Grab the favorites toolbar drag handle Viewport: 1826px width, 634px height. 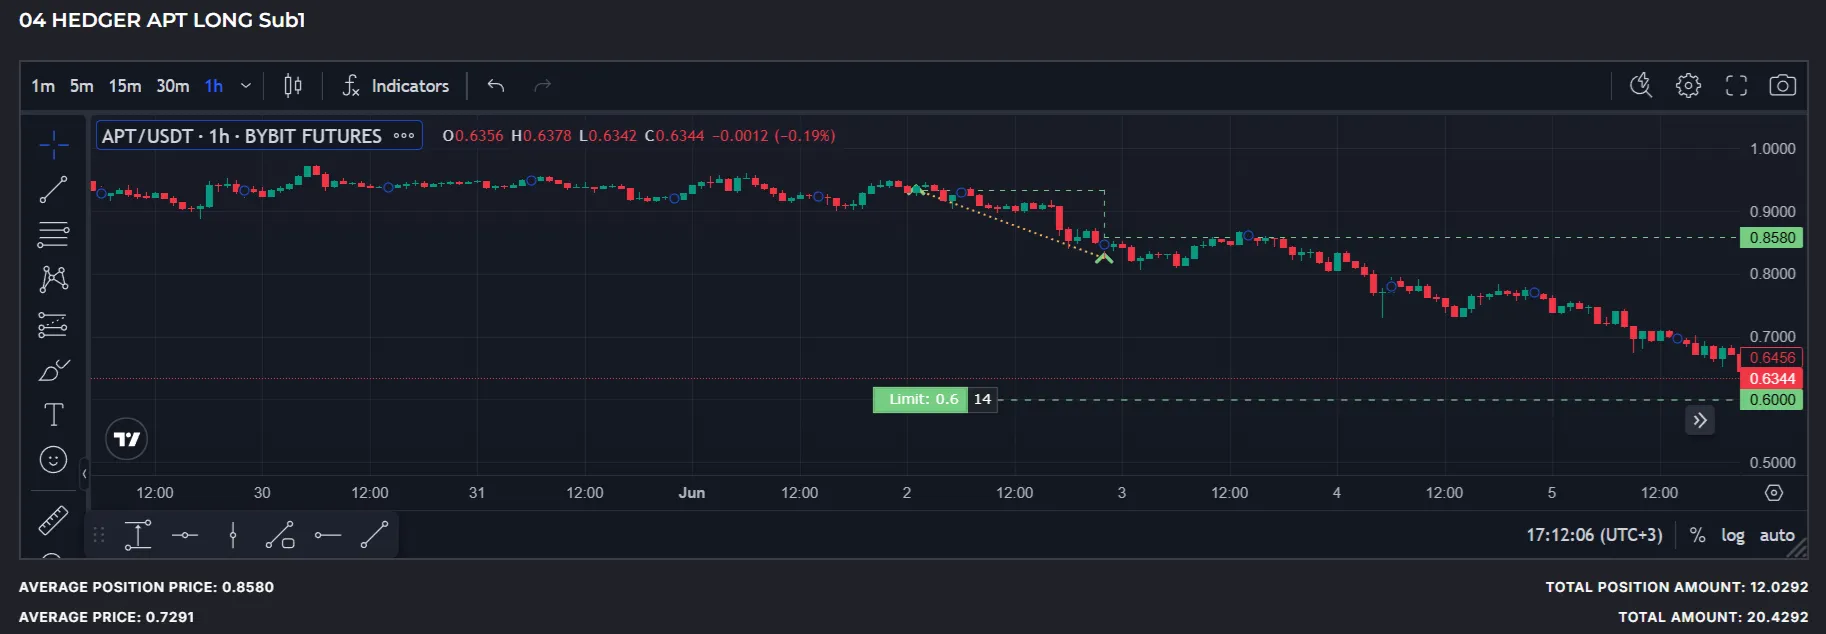(98, 535)
